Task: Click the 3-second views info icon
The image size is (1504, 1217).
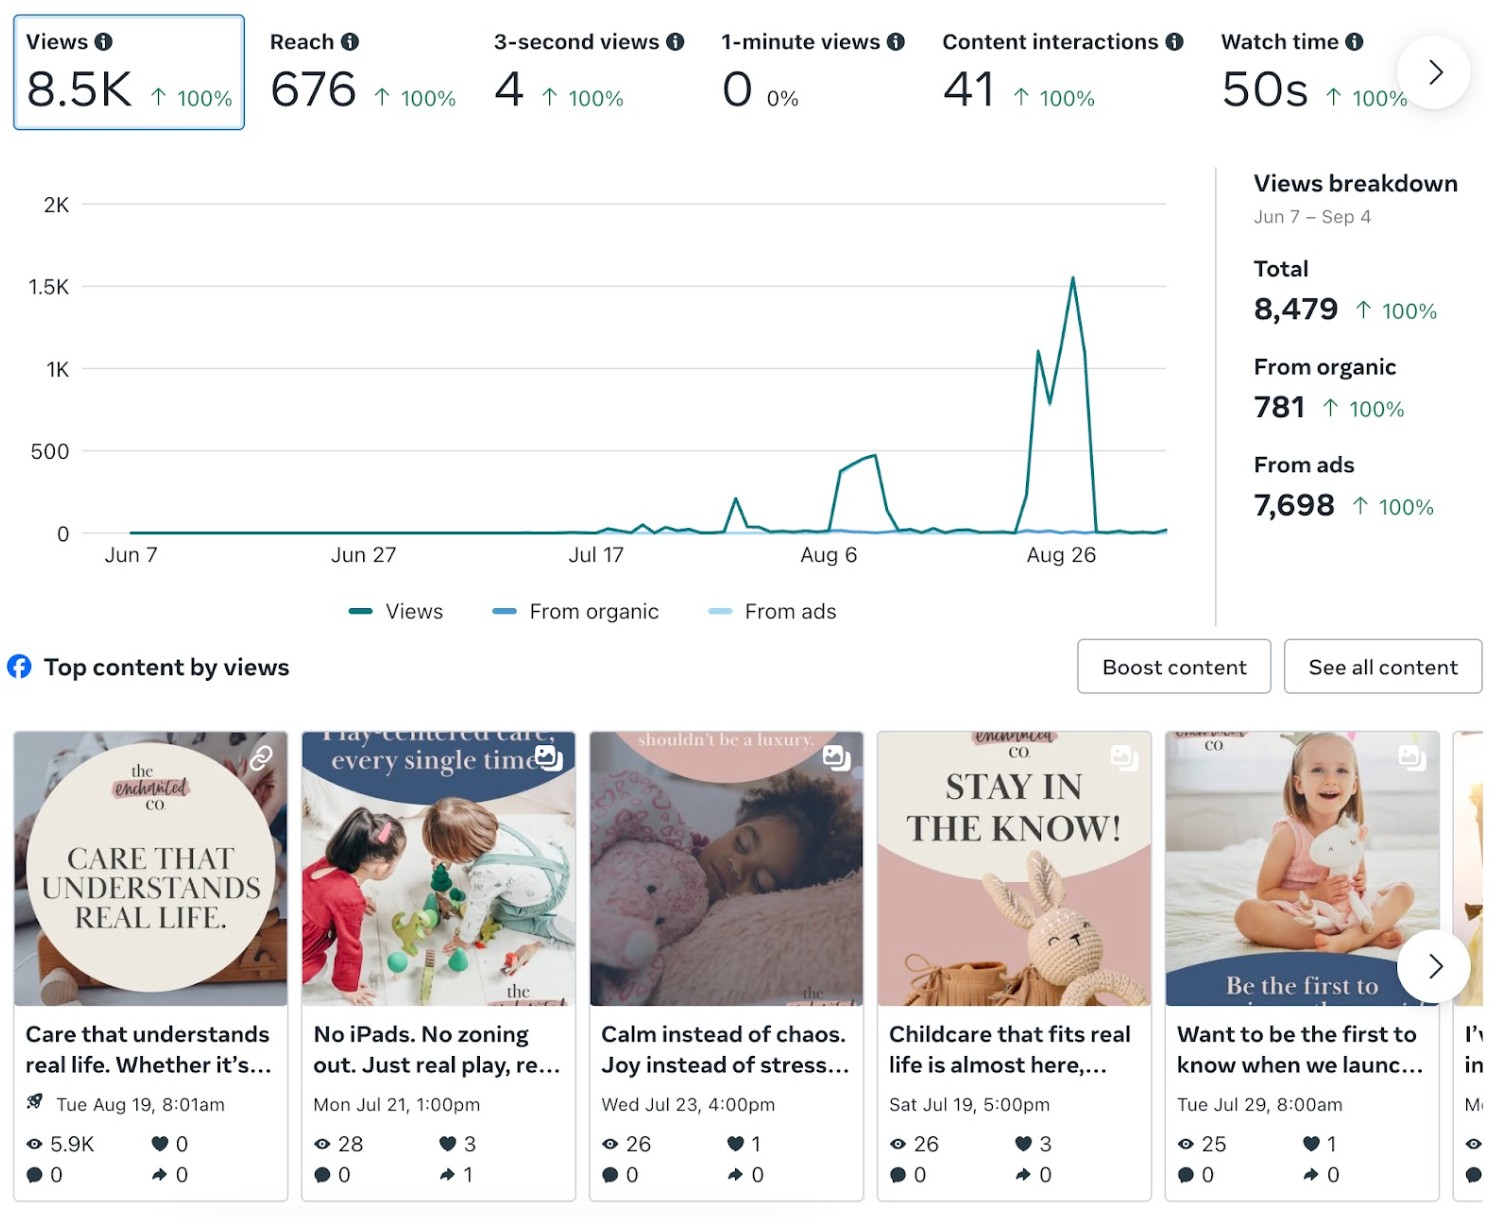Action: click(676, 42)
